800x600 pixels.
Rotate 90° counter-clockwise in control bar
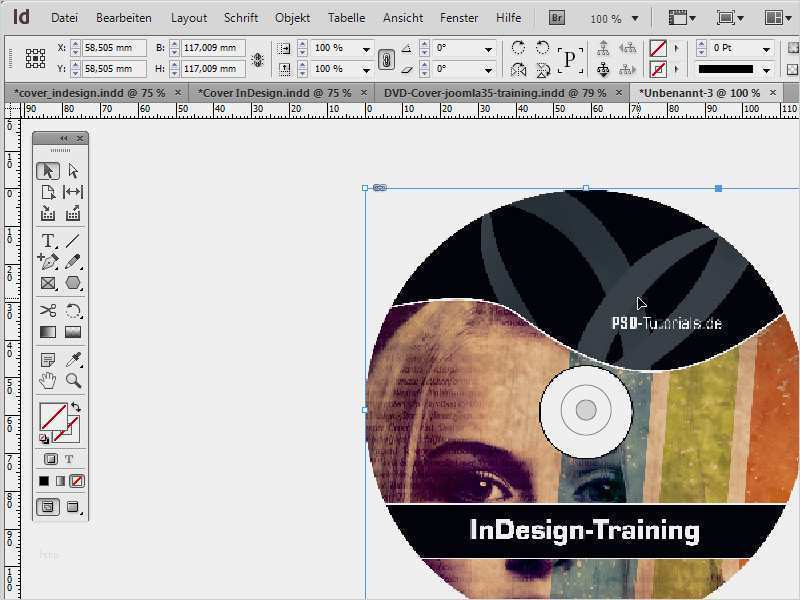click(x=542, y=48)
